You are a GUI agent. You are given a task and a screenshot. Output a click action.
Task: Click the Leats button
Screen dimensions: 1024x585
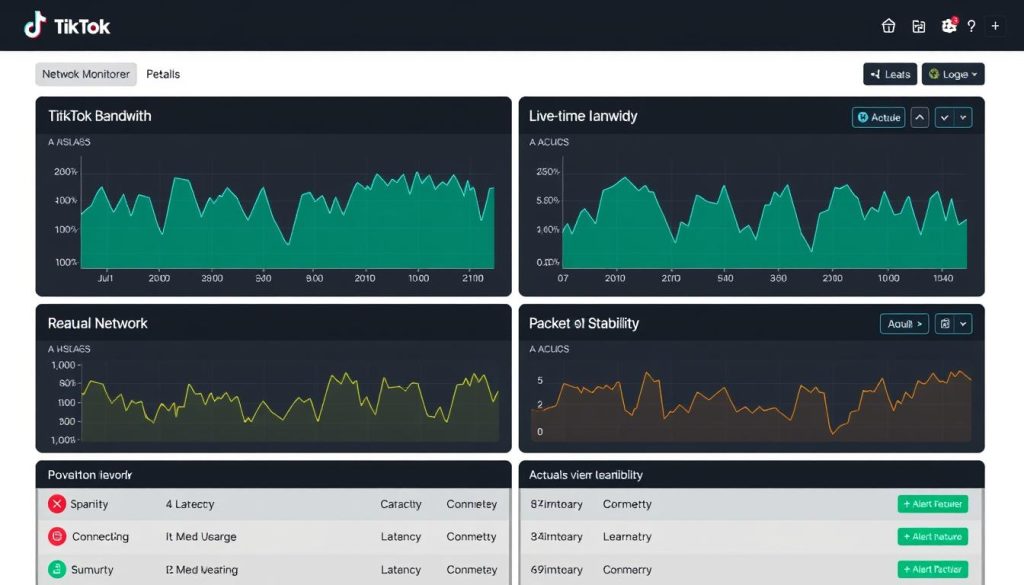coord(890,74)
